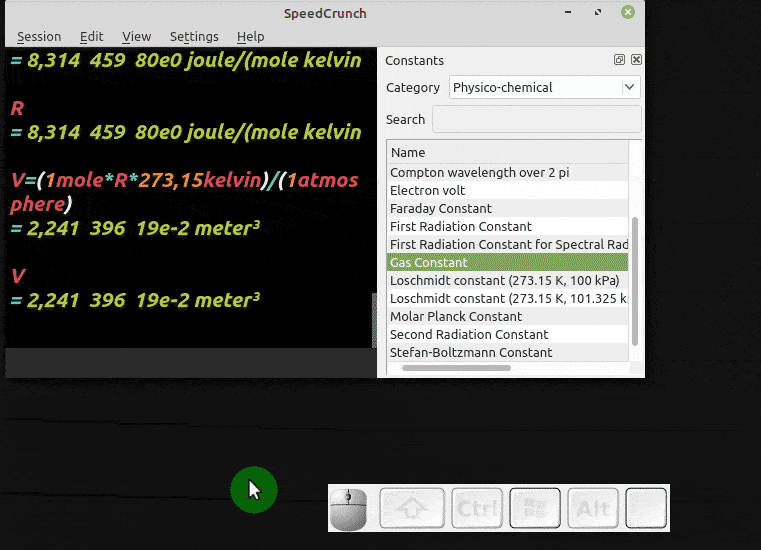The height and width of the screenshot is (550, 761).
Task: Click the constants list vertical scrollbar
Action: (x=635, y=282)
